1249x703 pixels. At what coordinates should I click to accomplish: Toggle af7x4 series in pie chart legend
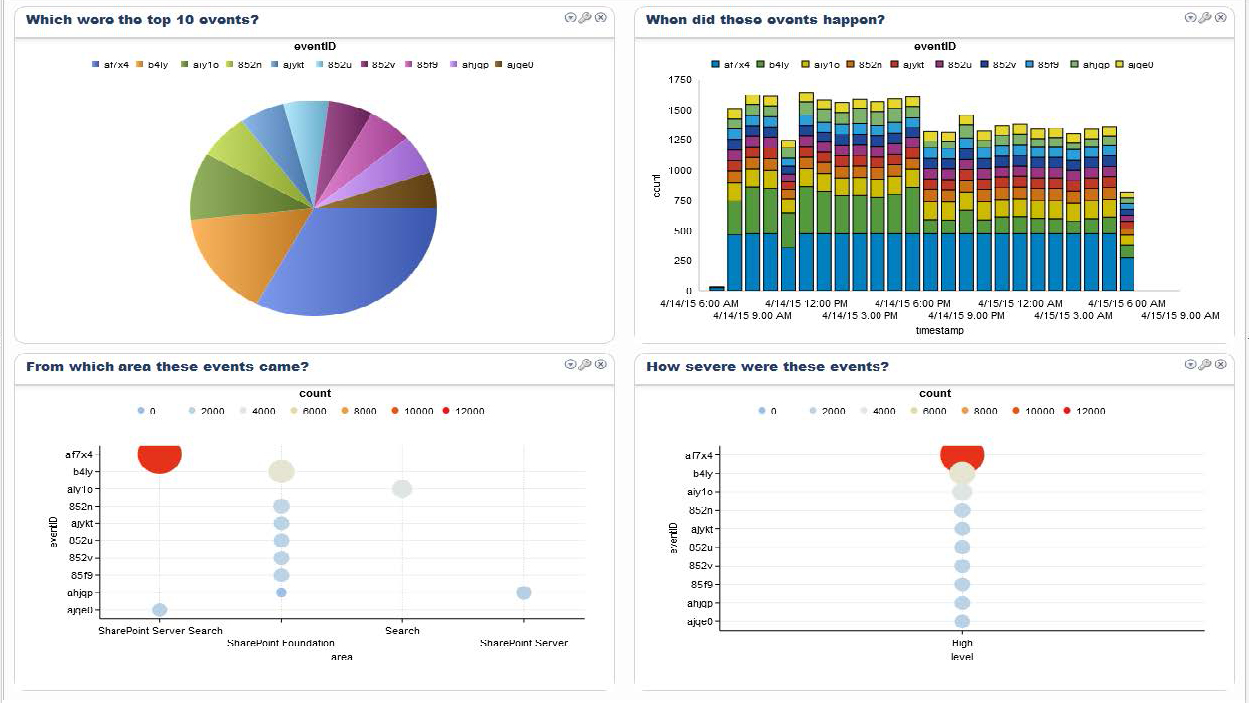pos(111,64)
